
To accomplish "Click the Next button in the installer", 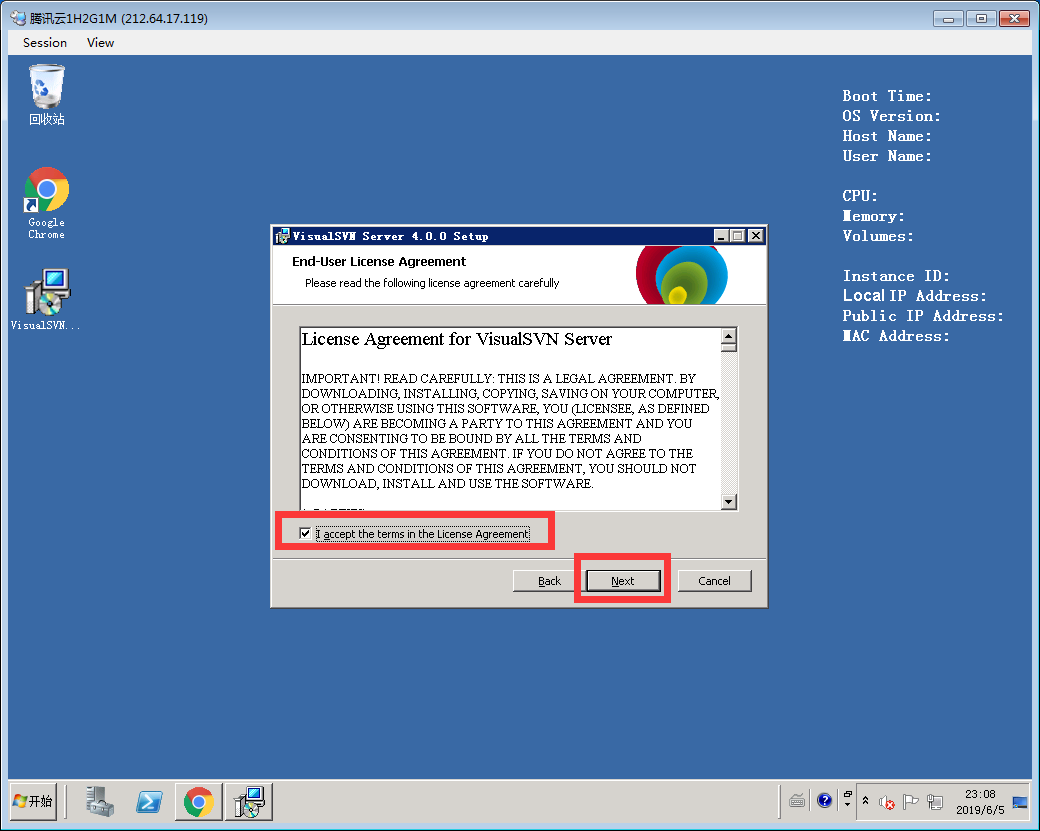I will point(621,580).
